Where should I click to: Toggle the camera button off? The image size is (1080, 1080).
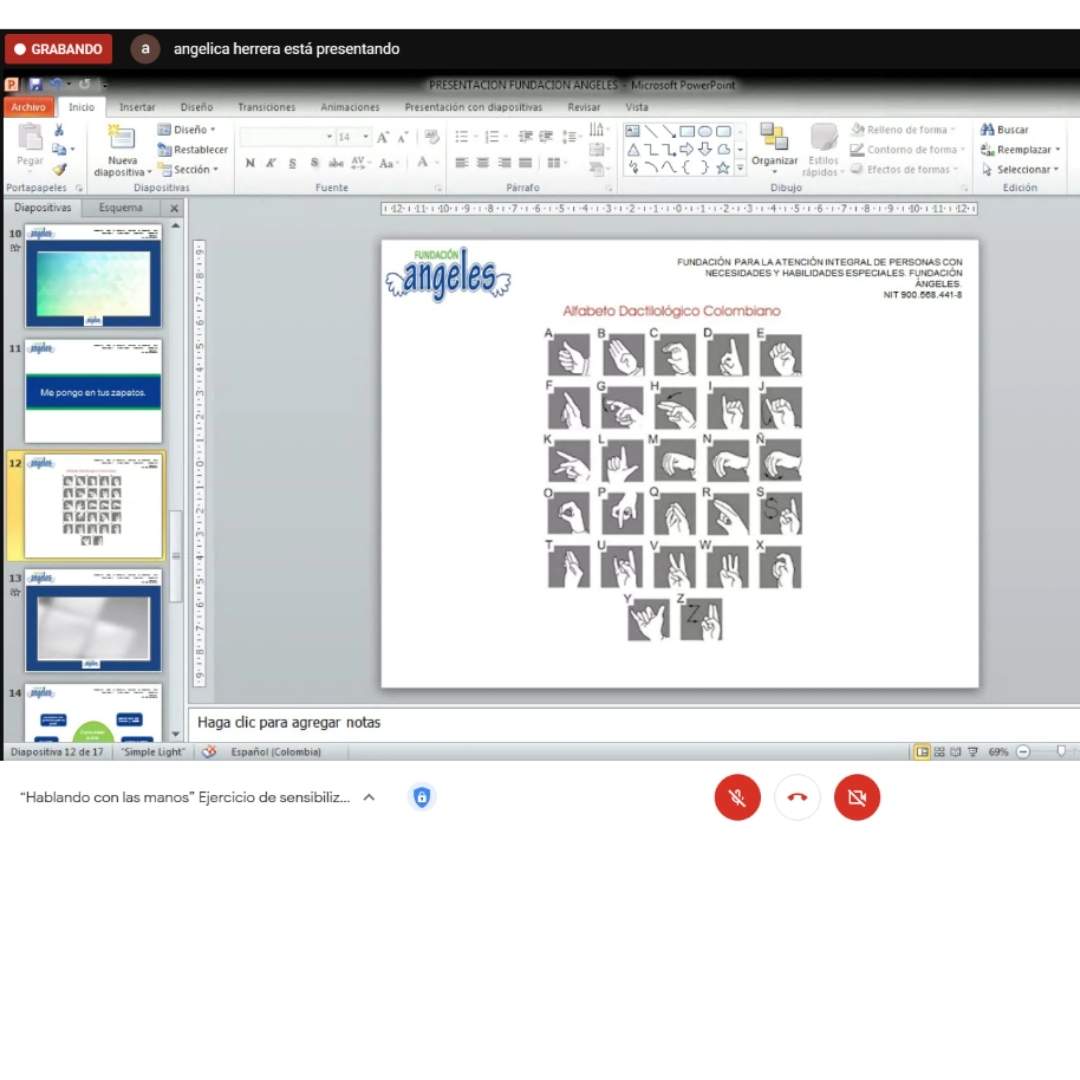[857, 797]
